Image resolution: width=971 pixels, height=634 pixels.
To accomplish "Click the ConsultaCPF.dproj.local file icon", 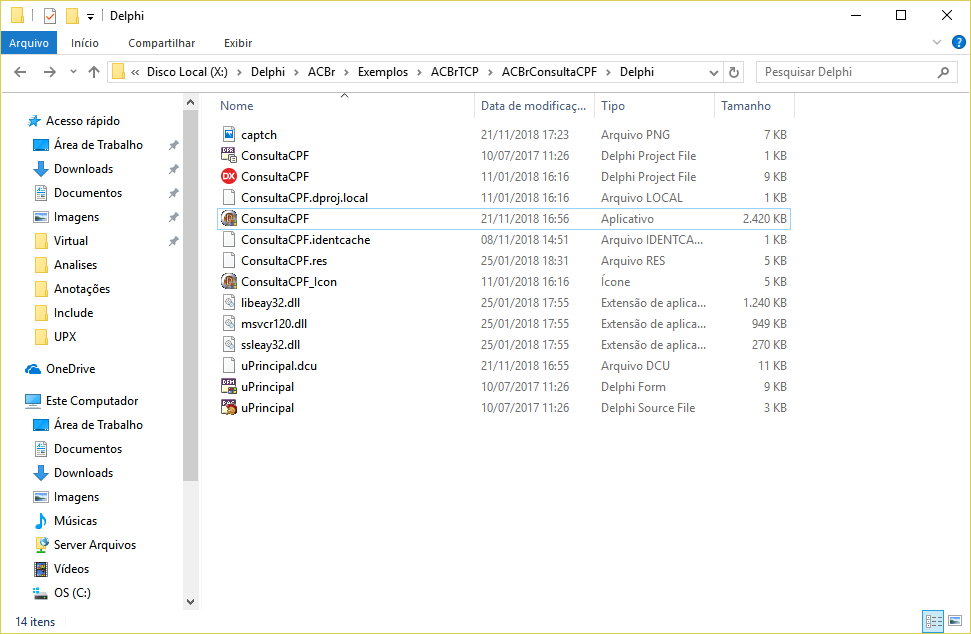I will 229,198.
